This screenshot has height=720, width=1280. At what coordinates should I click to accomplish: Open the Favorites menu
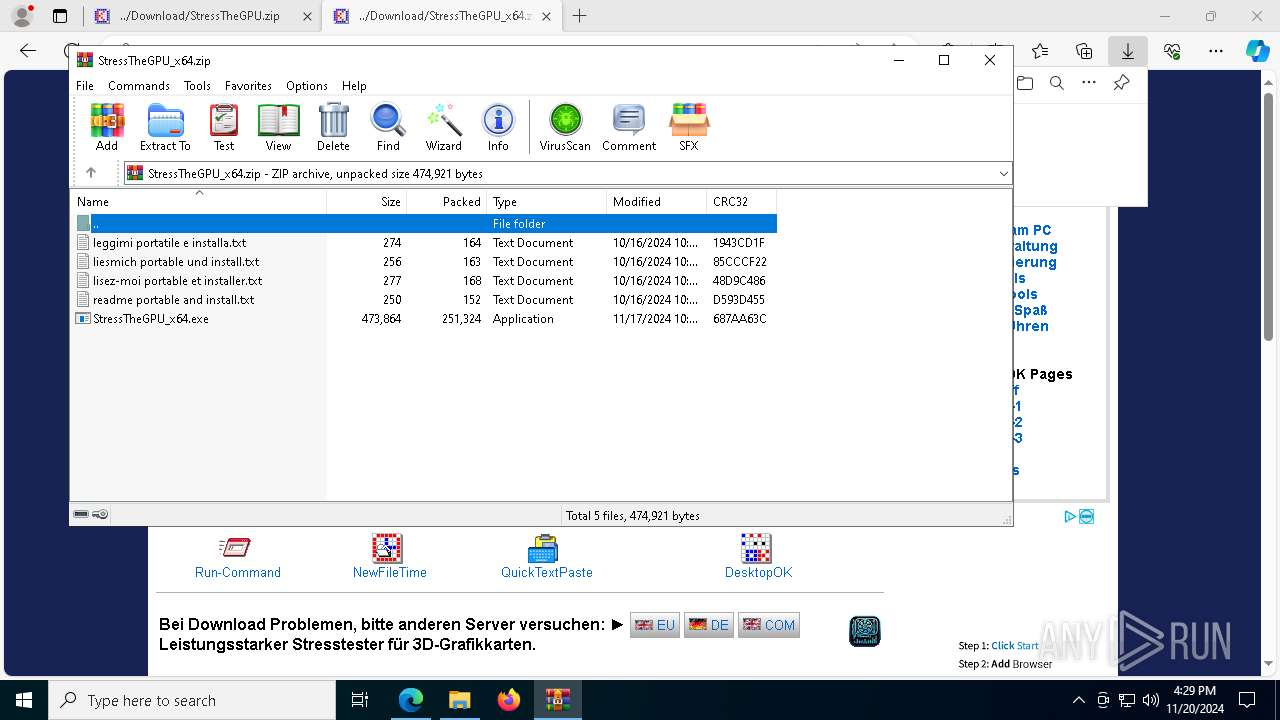(248, 86)
